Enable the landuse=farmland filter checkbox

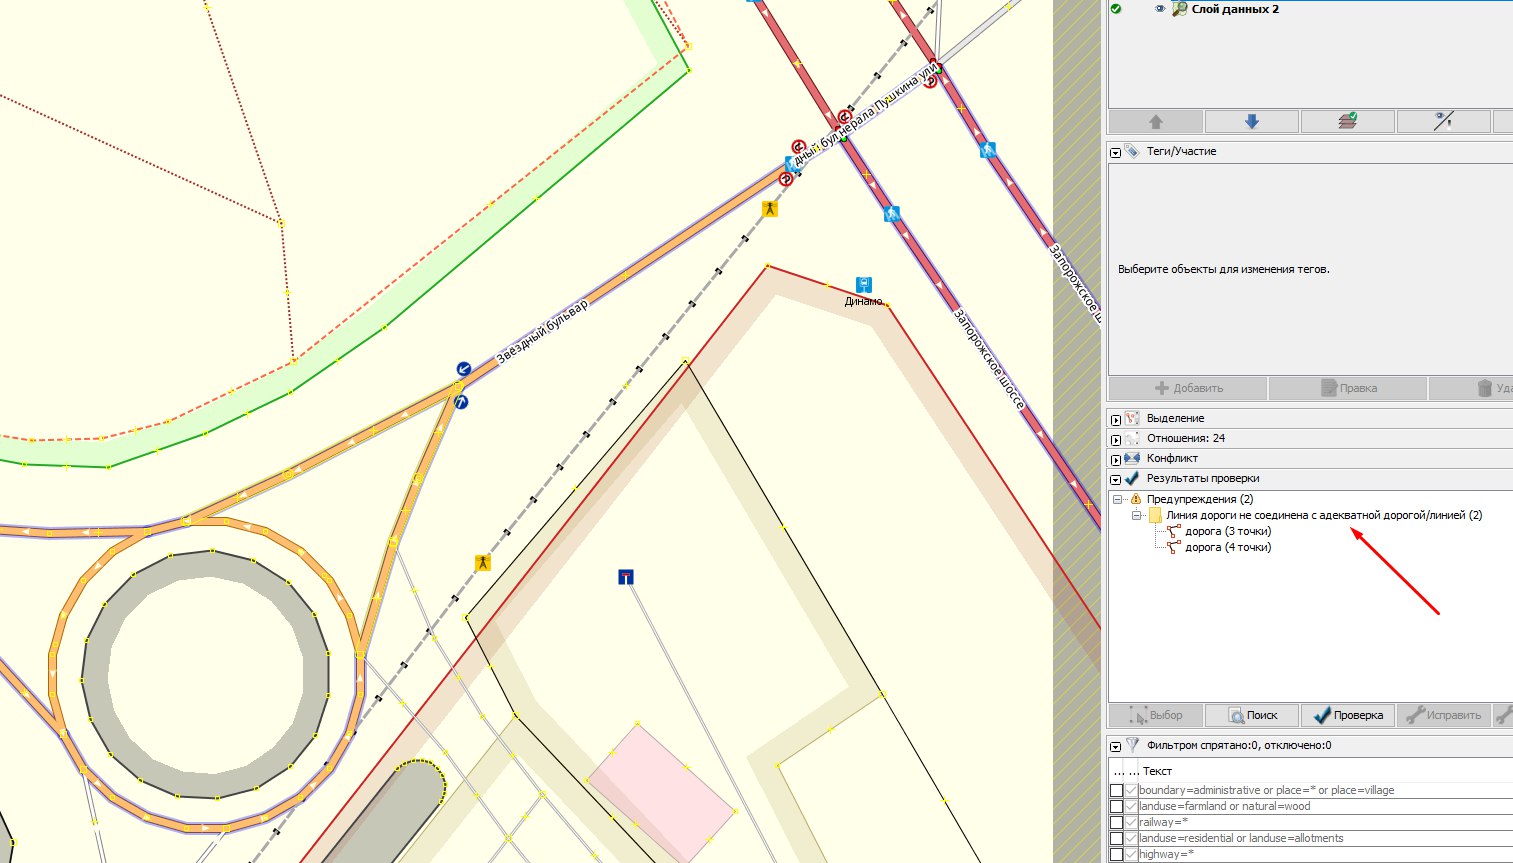point(1117,806)
